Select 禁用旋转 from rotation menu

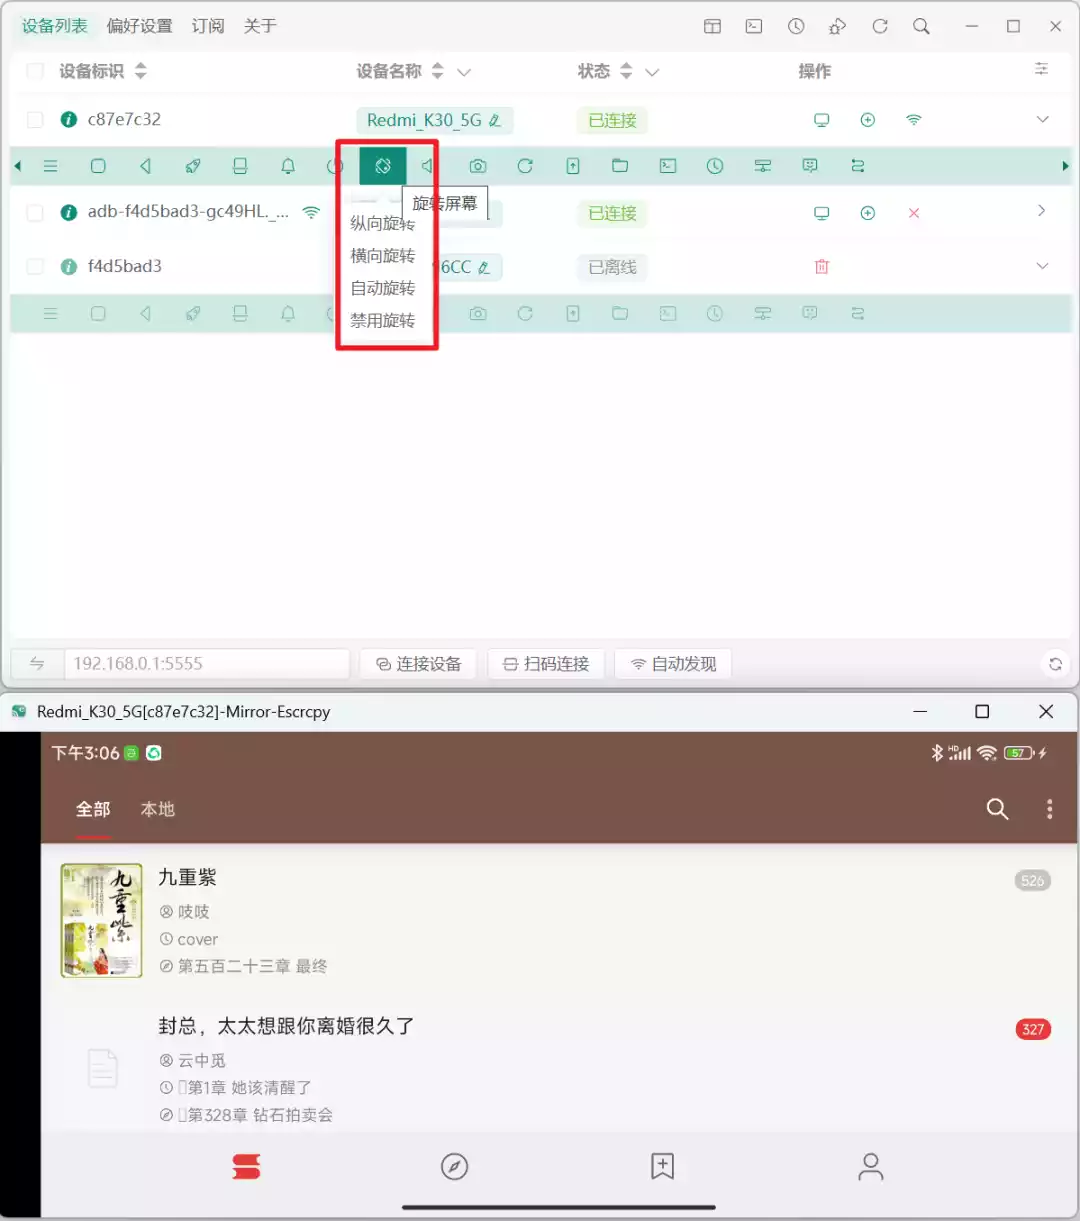[382, 321]
